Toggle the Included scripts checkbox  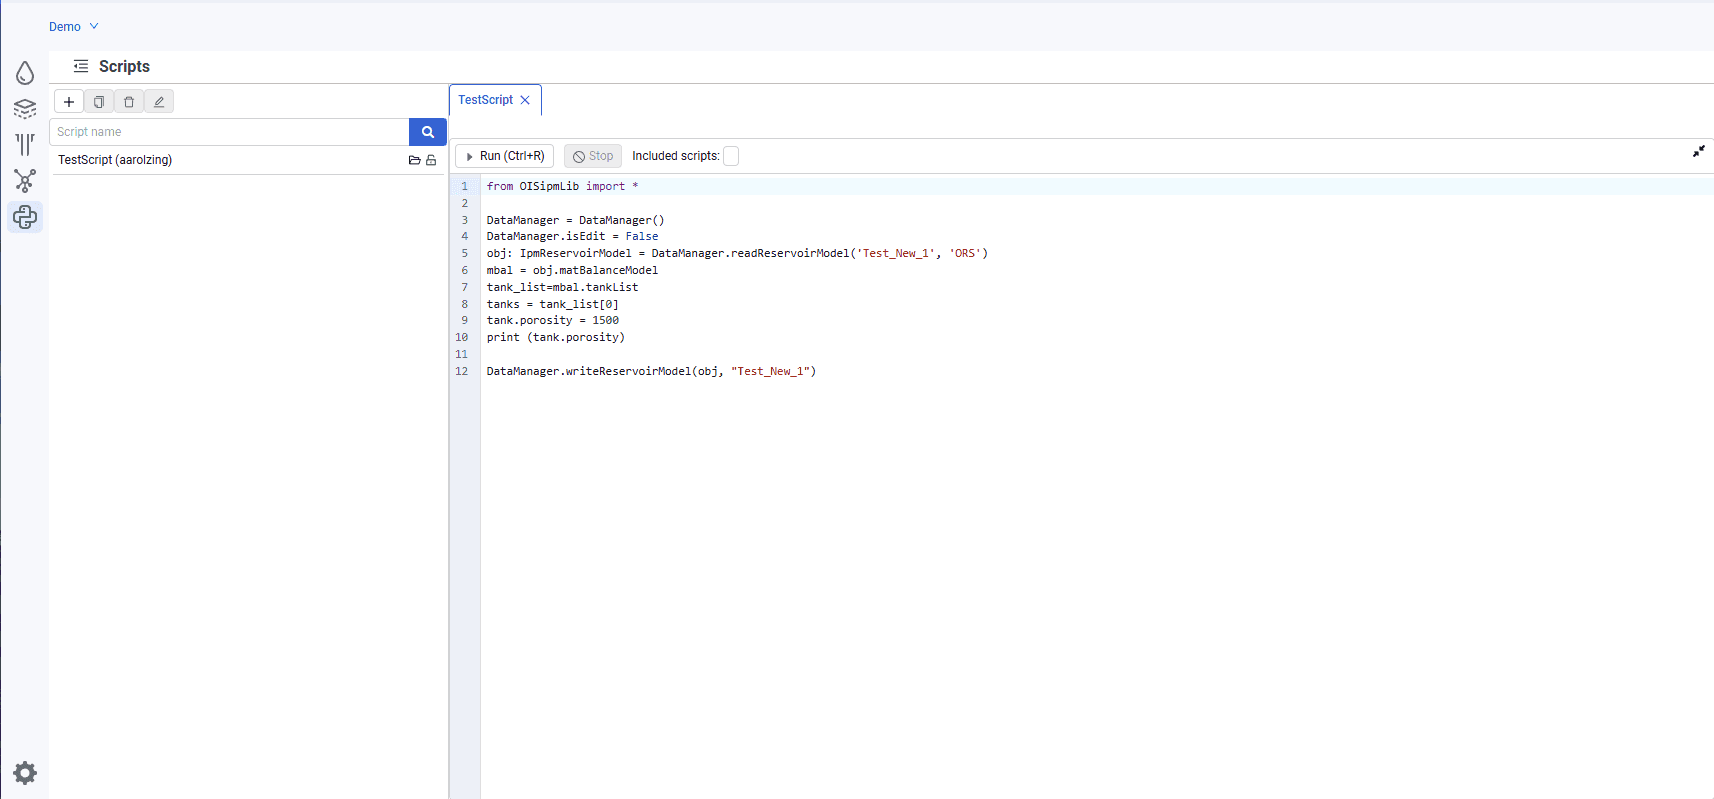731,156
